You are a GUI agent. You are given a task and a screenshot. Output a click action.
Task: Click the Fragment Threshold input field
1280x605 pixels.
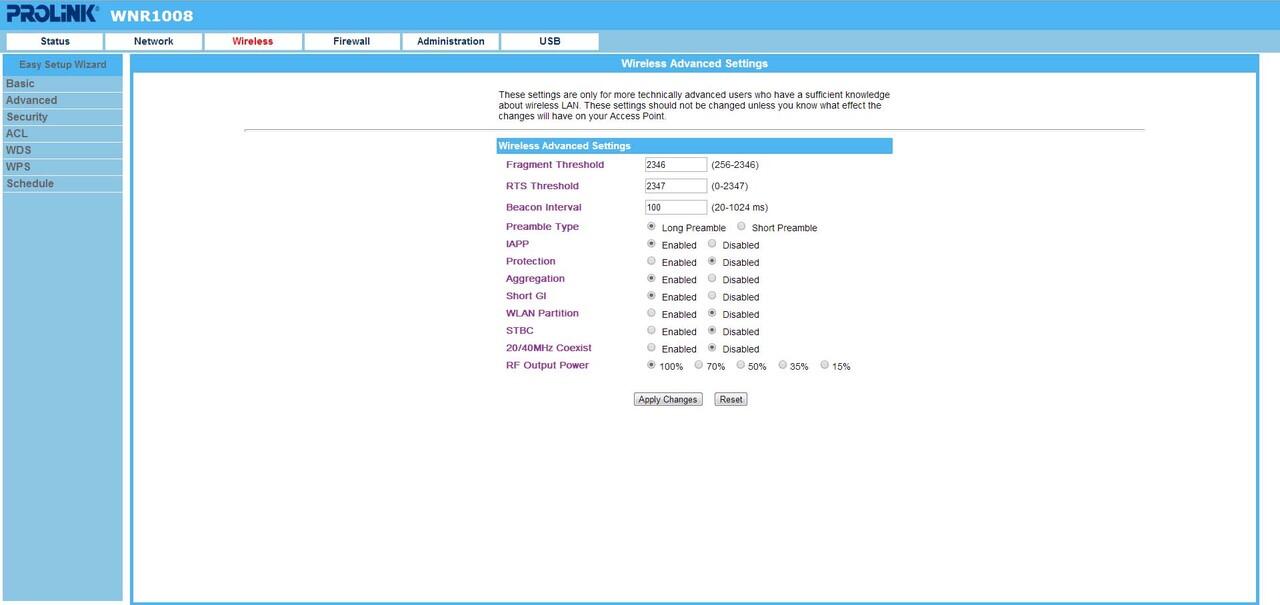click(x=676, y=165)
